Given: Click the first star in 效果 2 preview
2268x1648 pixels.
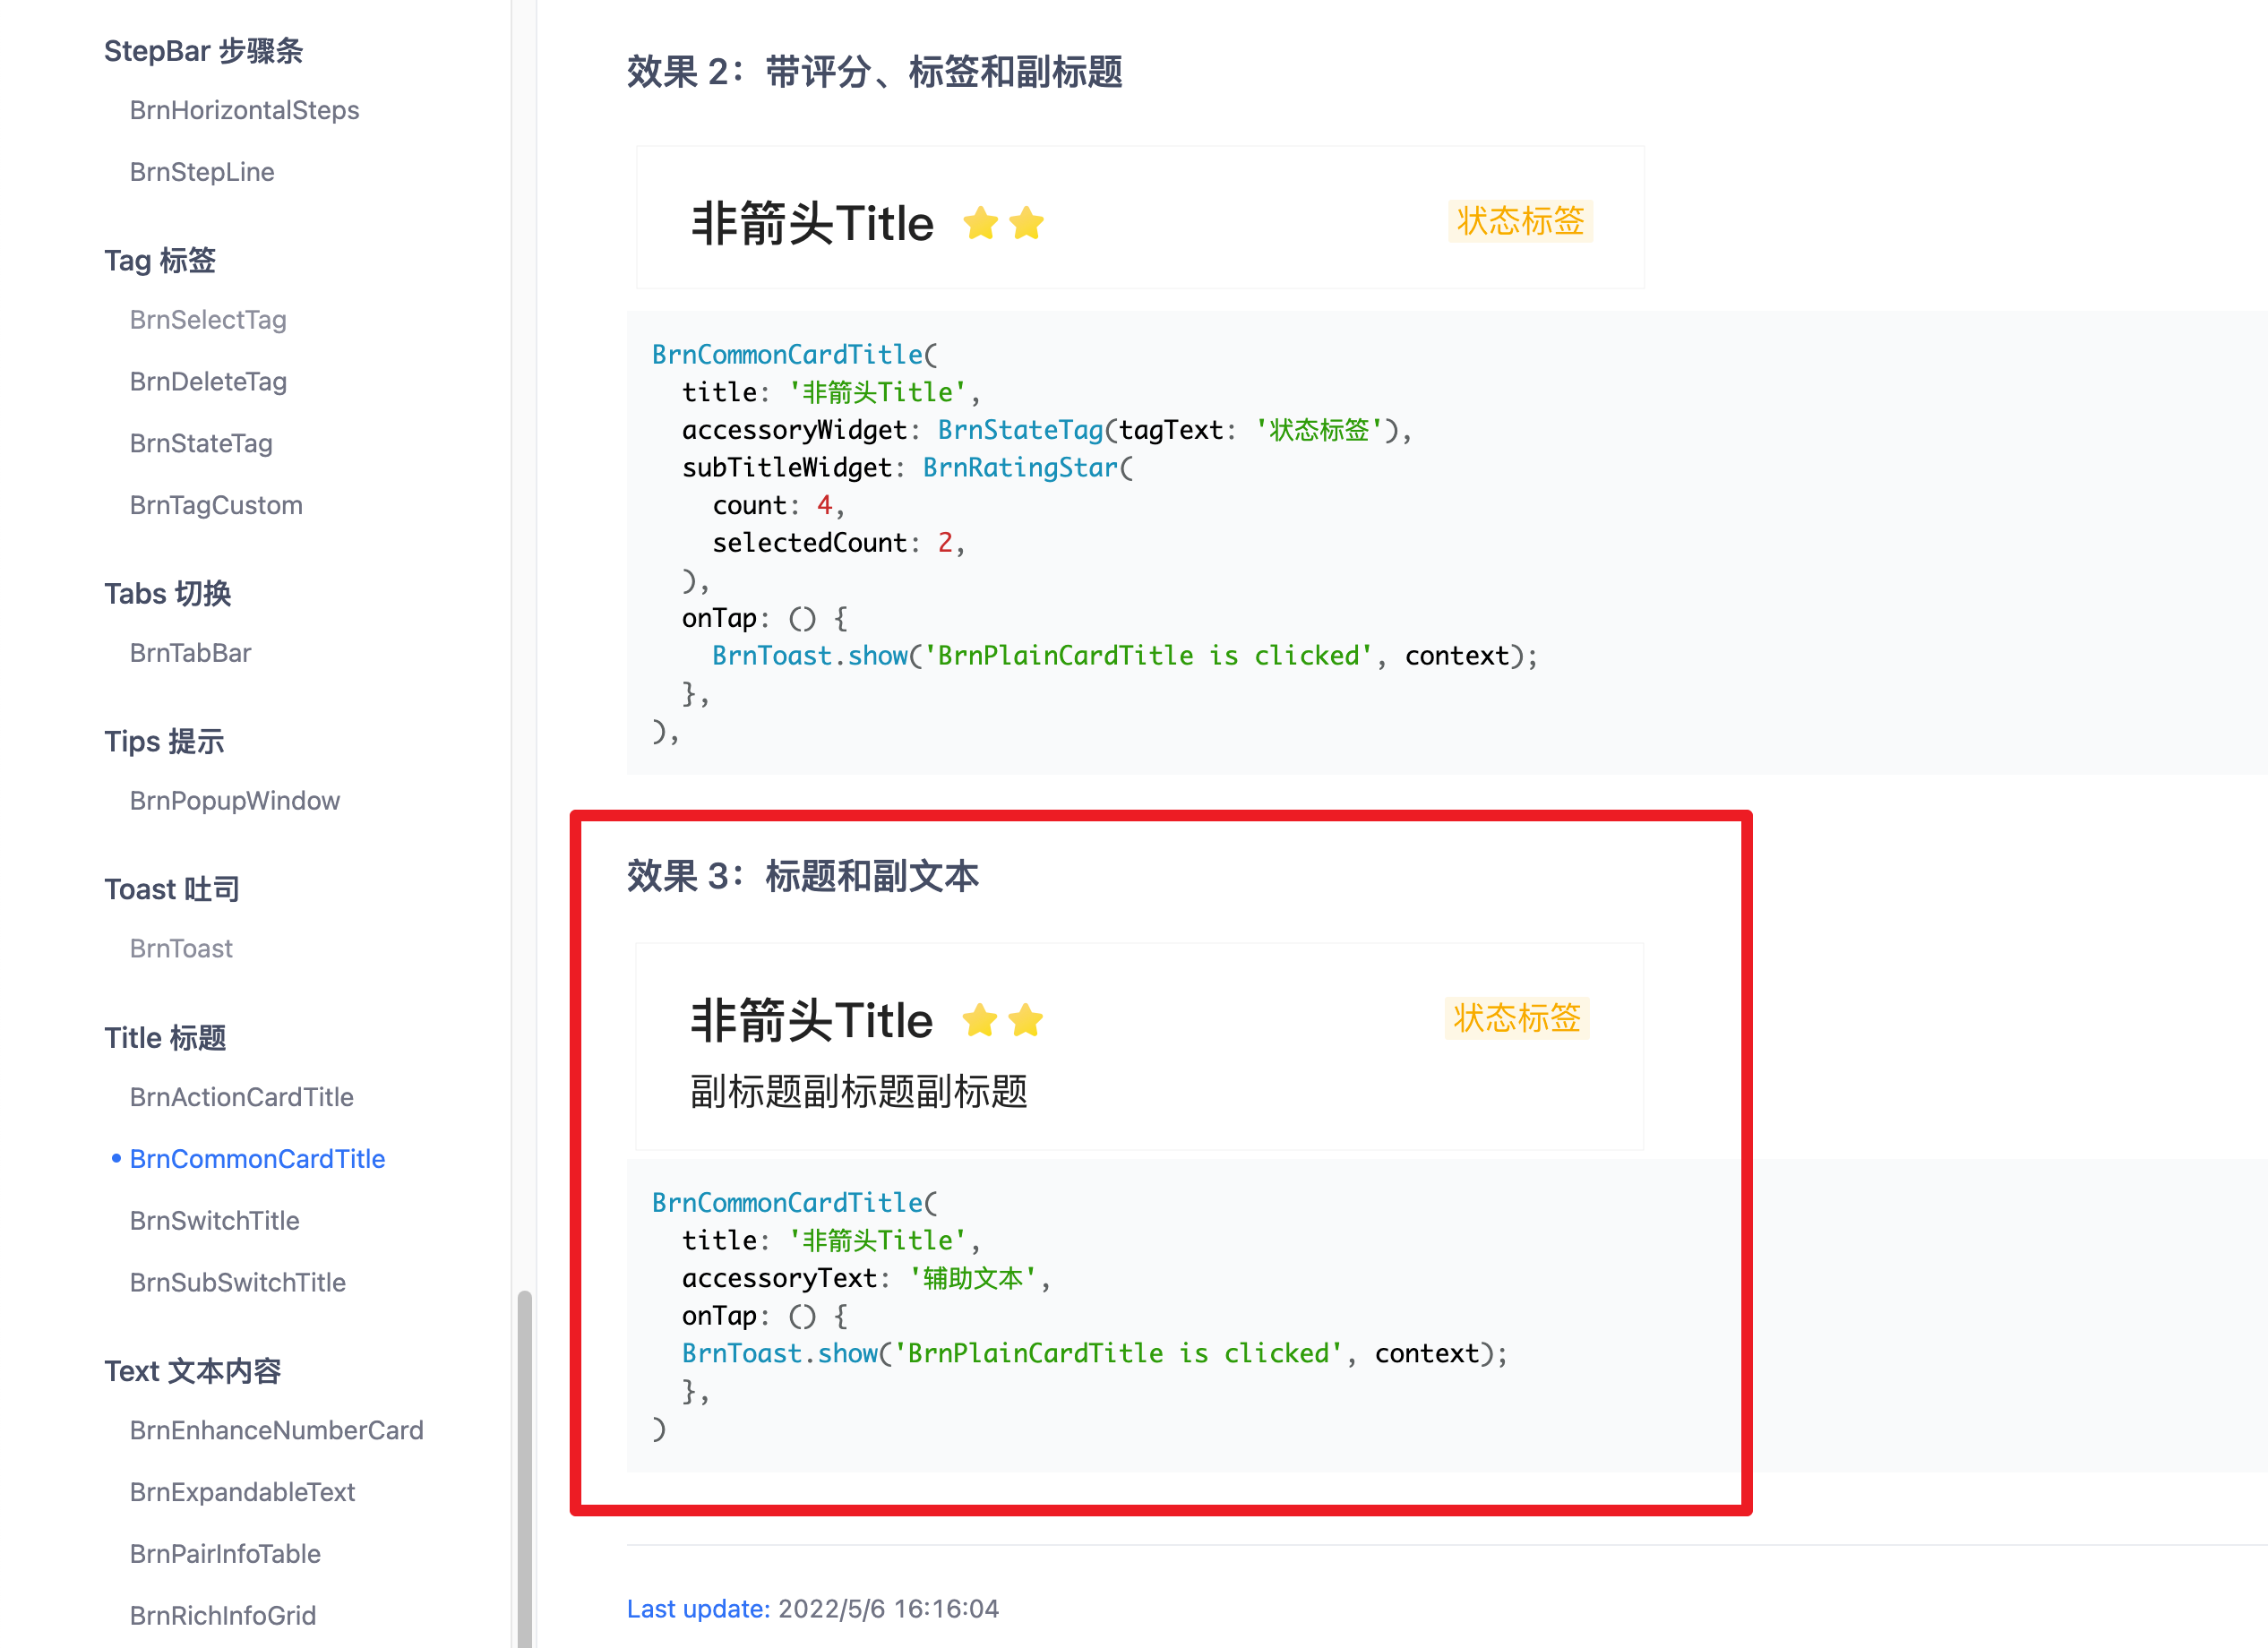Looking at the screenshot, I should click(981, 224).
